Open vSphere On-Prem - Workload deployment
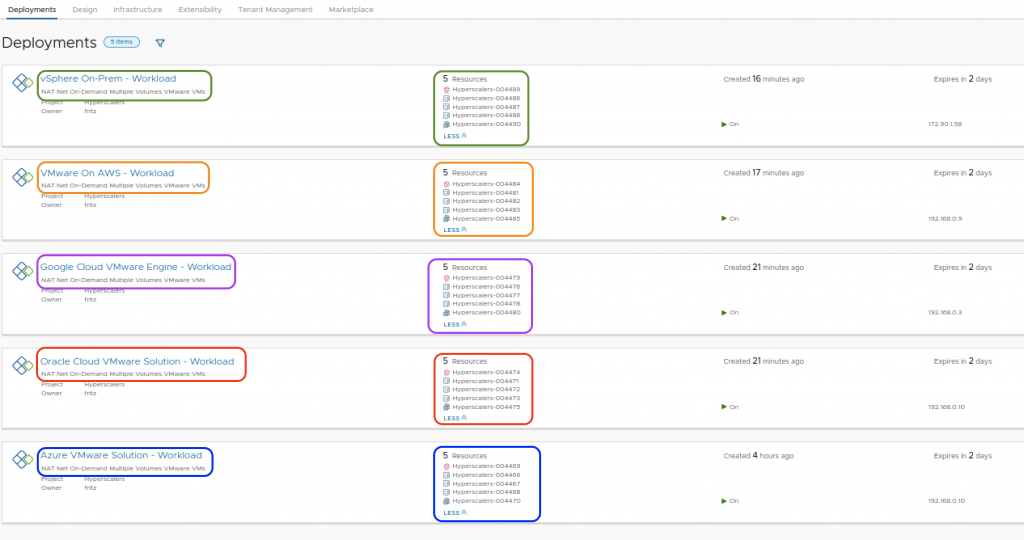This screenshot has height=540, width=1024. 108,78
